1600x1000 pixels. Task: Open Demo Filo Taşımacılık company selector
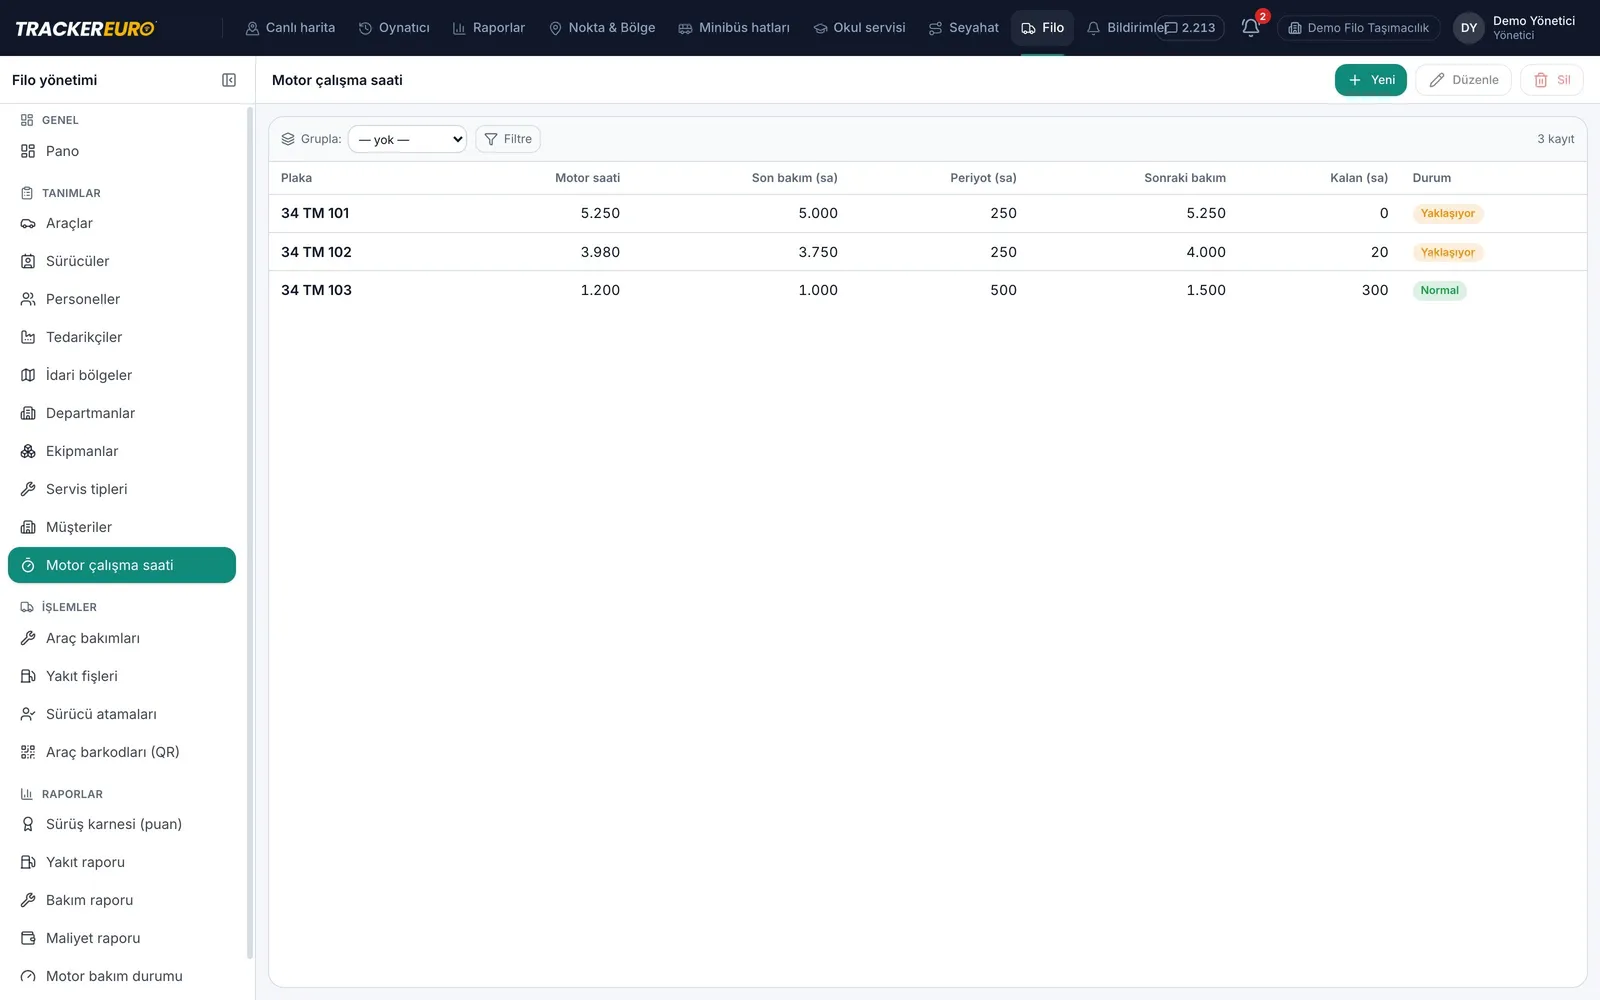(x=1358, y=28)
